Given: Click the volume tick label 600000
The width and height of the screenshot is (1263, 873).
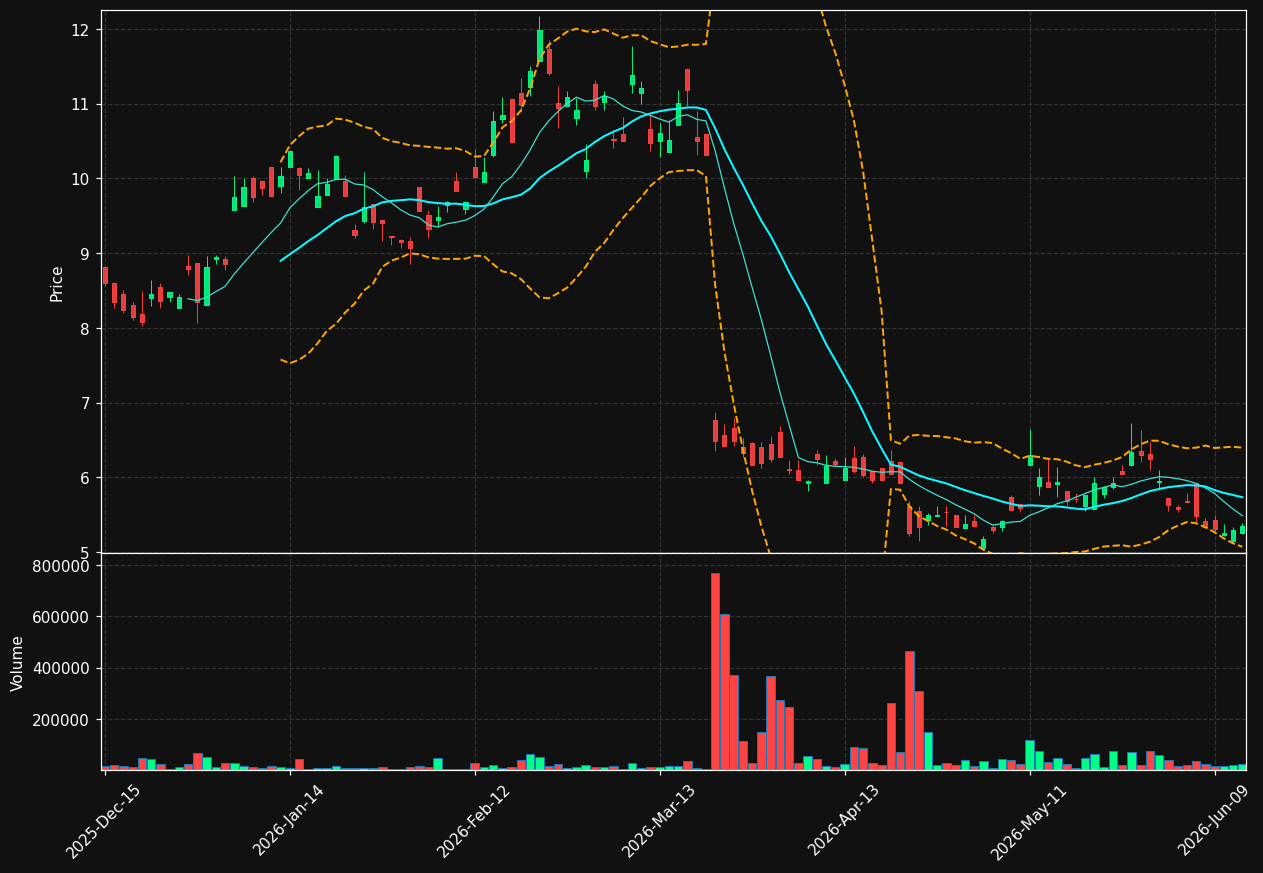Looking at the screenshot, I should tap(61, 617).
